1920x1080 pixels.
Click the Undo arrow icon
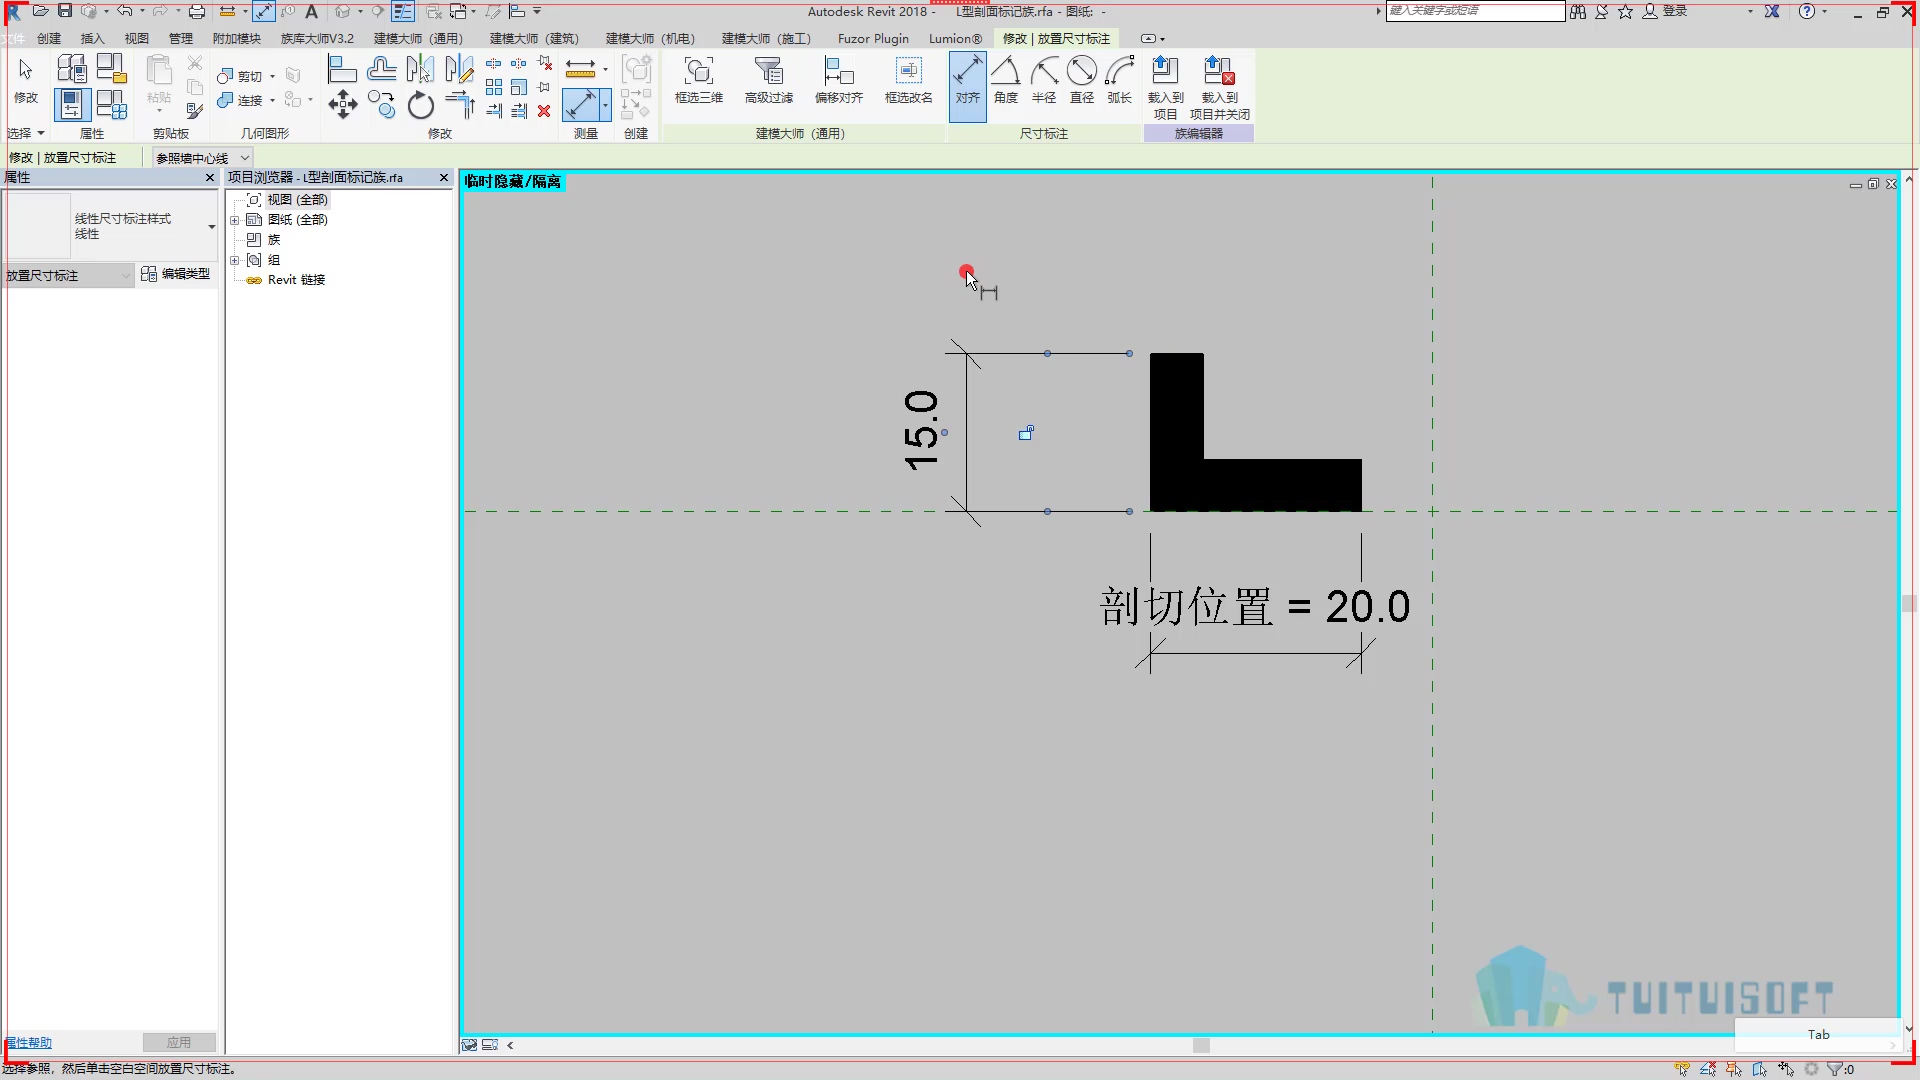124,11
